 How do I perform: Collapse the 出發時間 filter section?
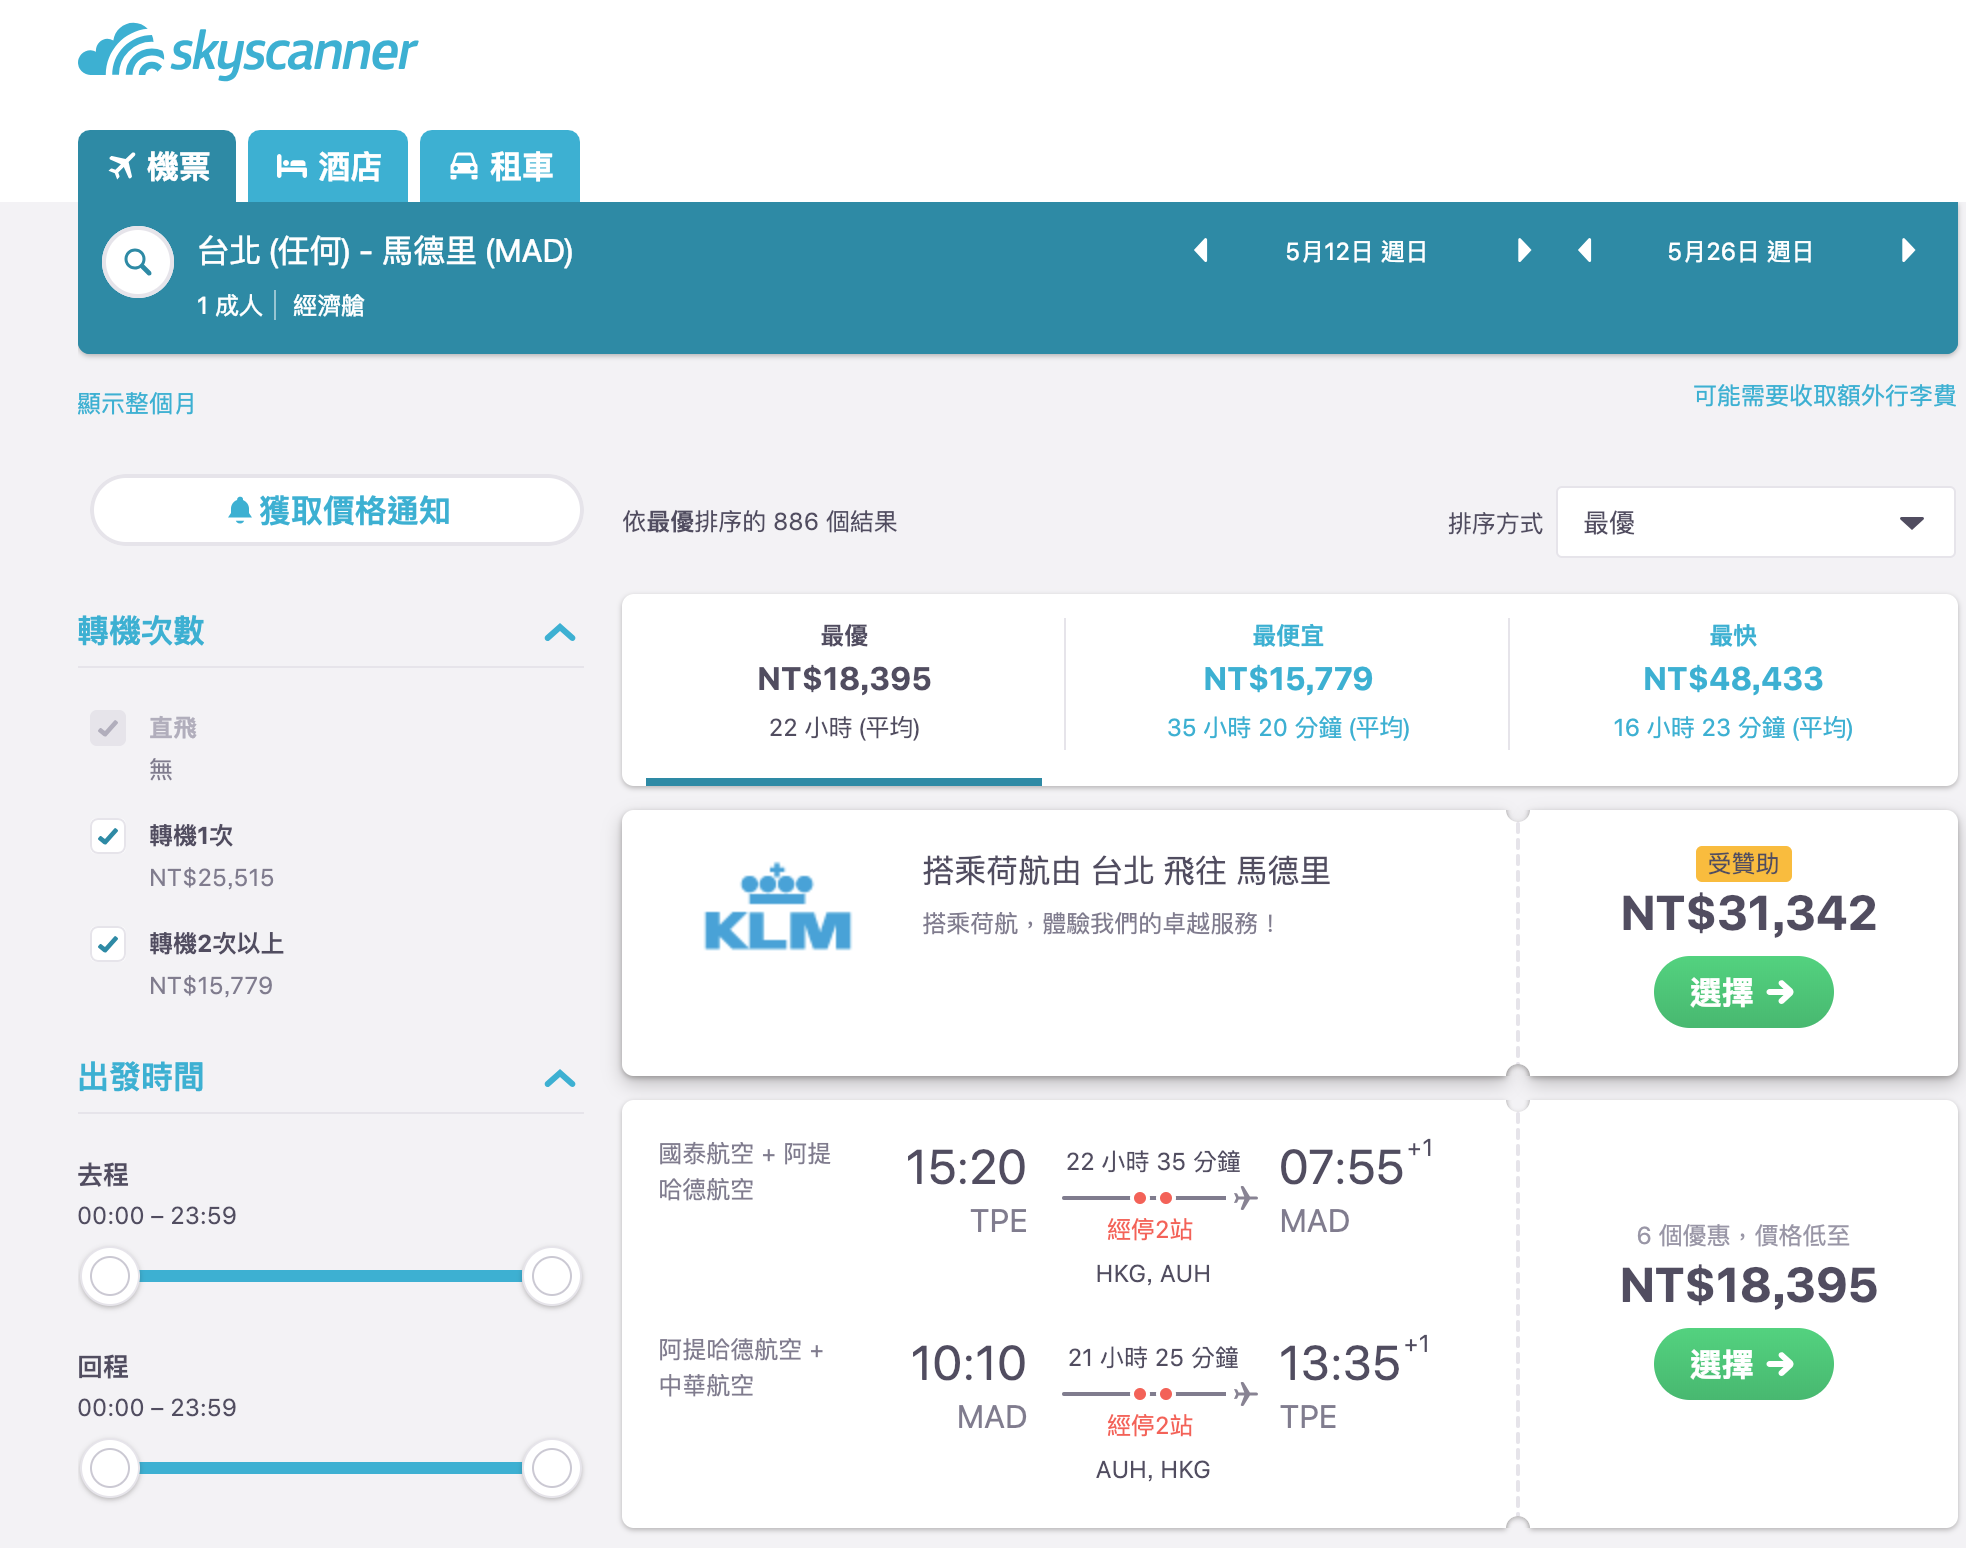pyautogui.click(x=560, y=1078)
